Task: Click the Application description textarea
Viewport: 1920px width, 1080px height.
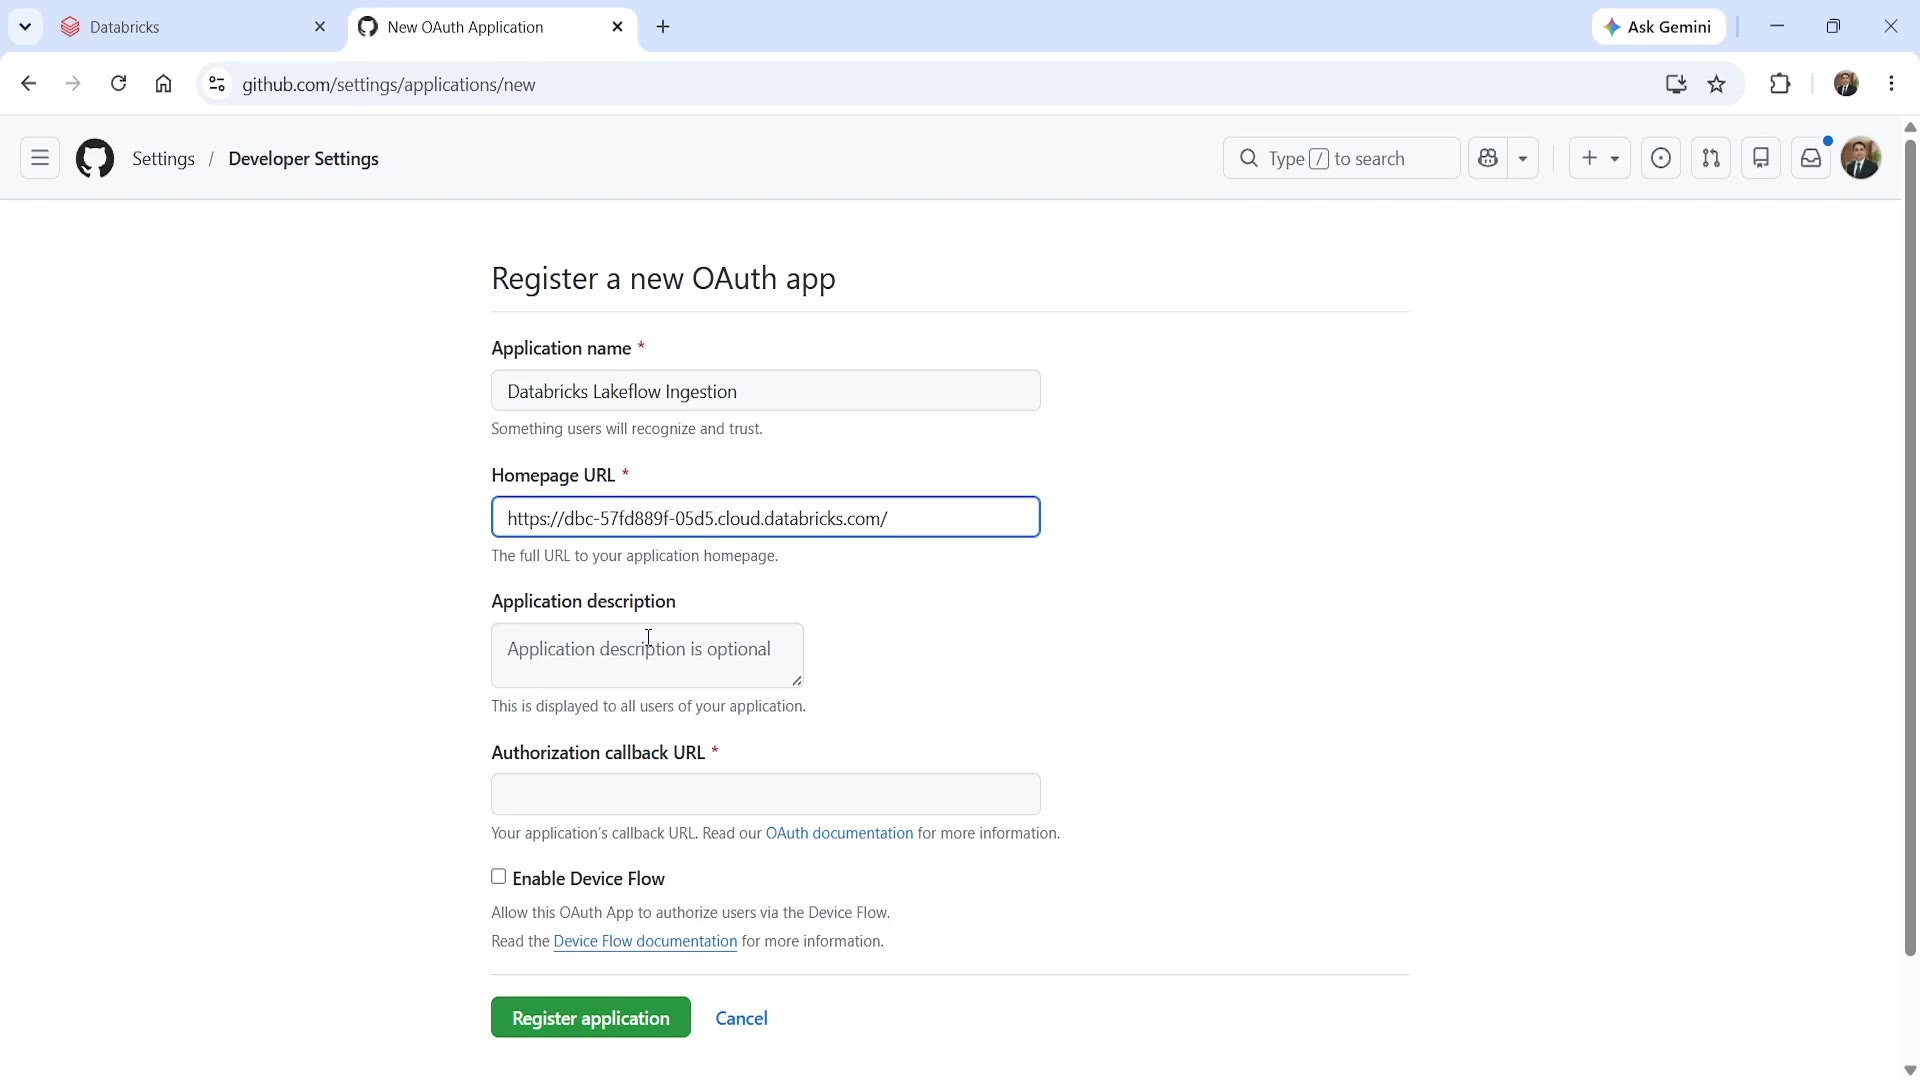Action: 647,656
